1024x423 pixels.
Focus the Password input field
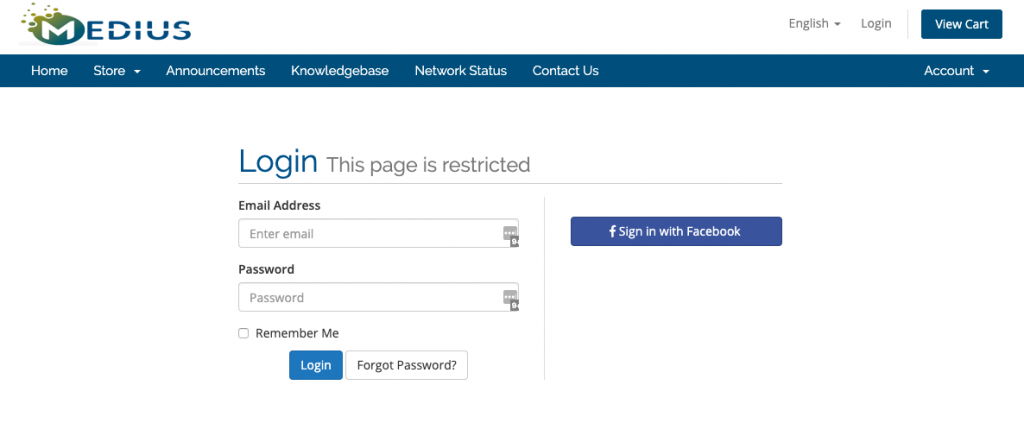coord(379,297)
